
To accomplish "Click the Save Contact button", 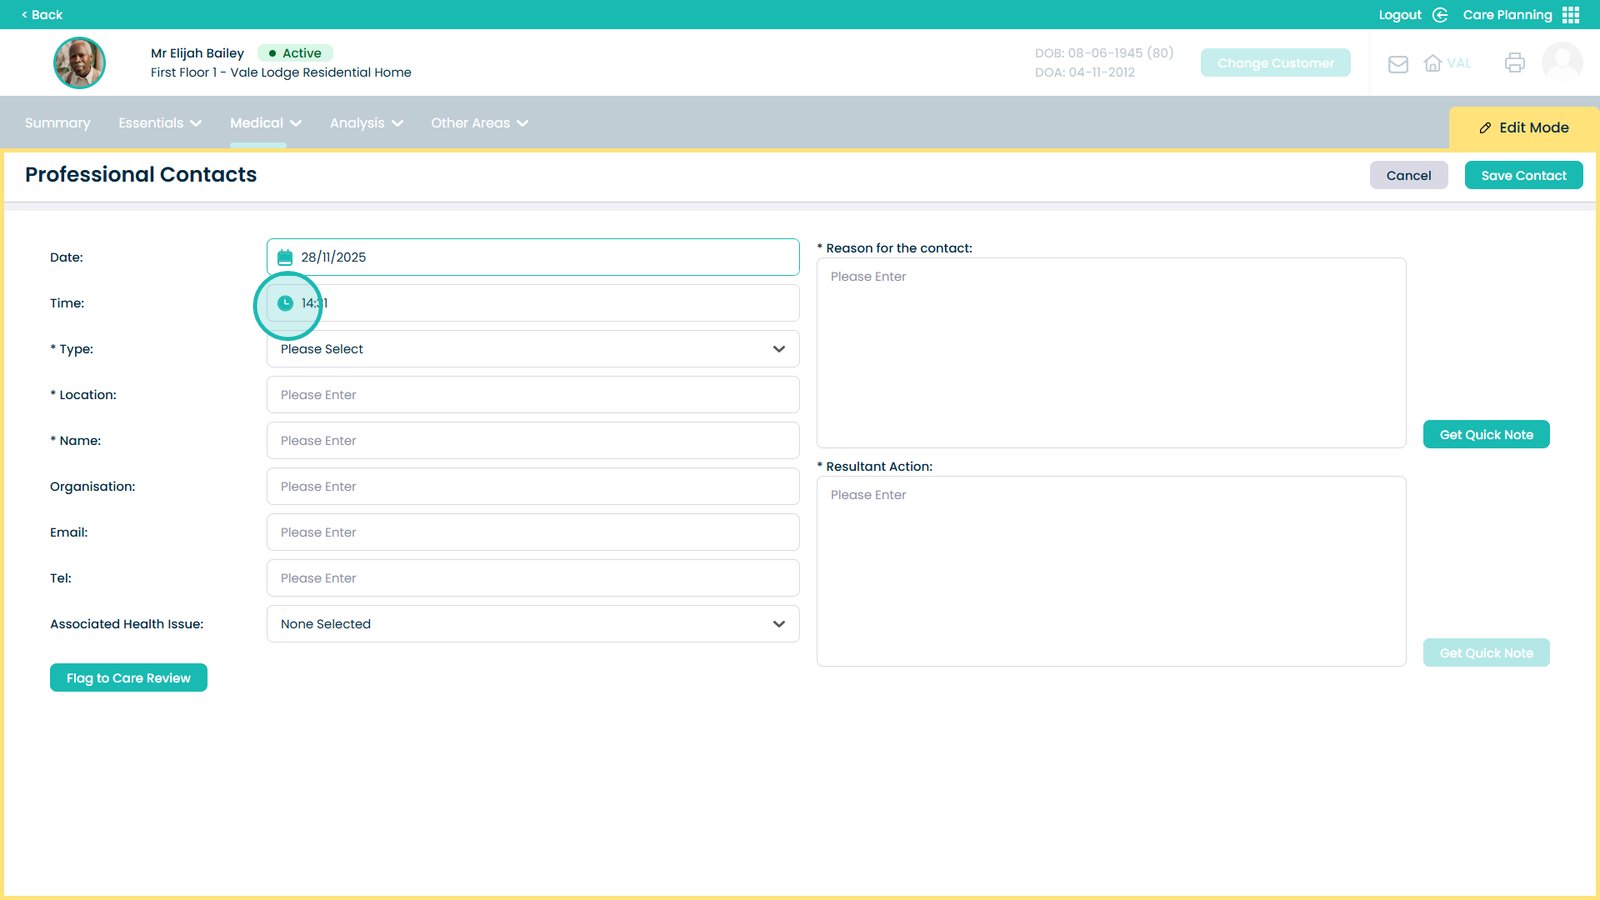I will (x=1523, y=175).
